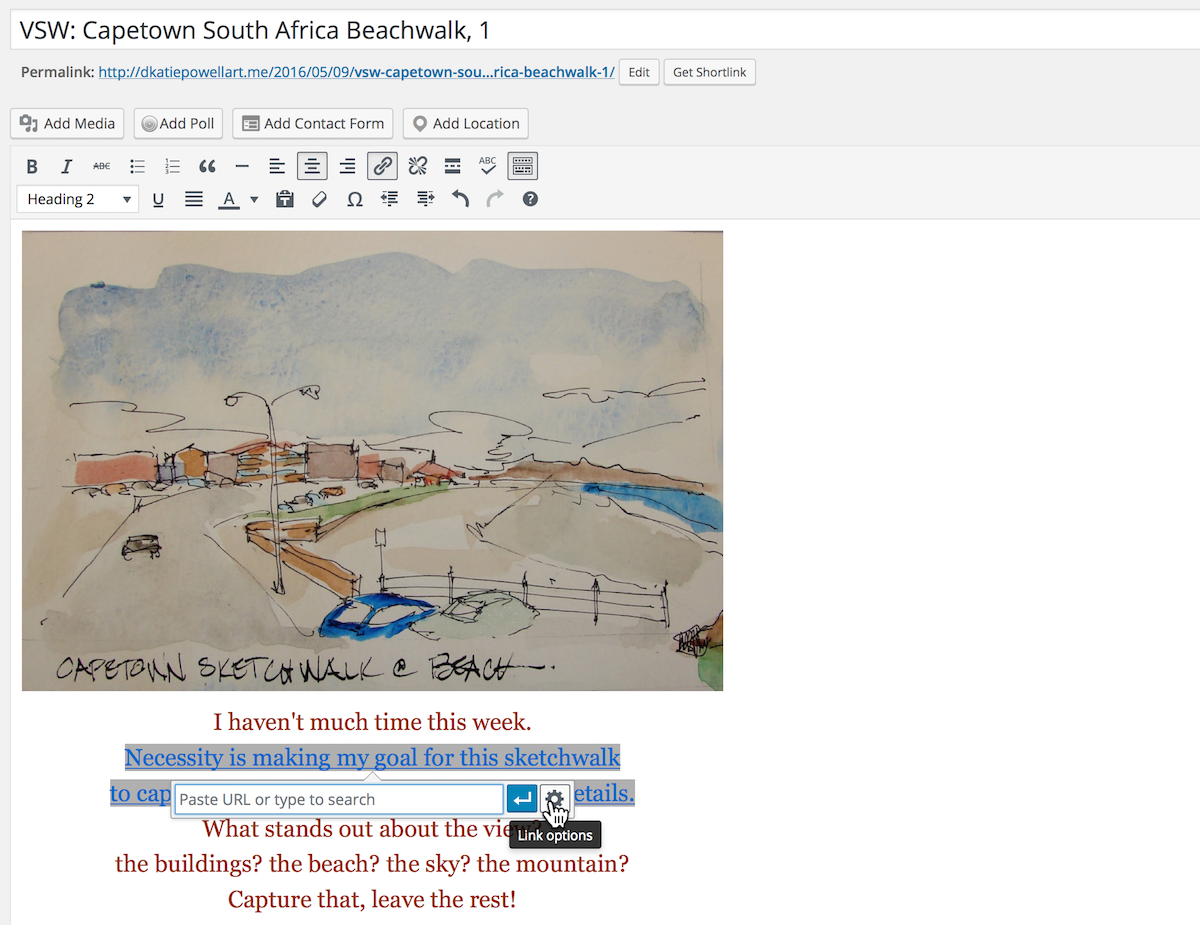Insert a blockquote
1200x925 pixels.
pyautogui.click(x=207, y=166)
